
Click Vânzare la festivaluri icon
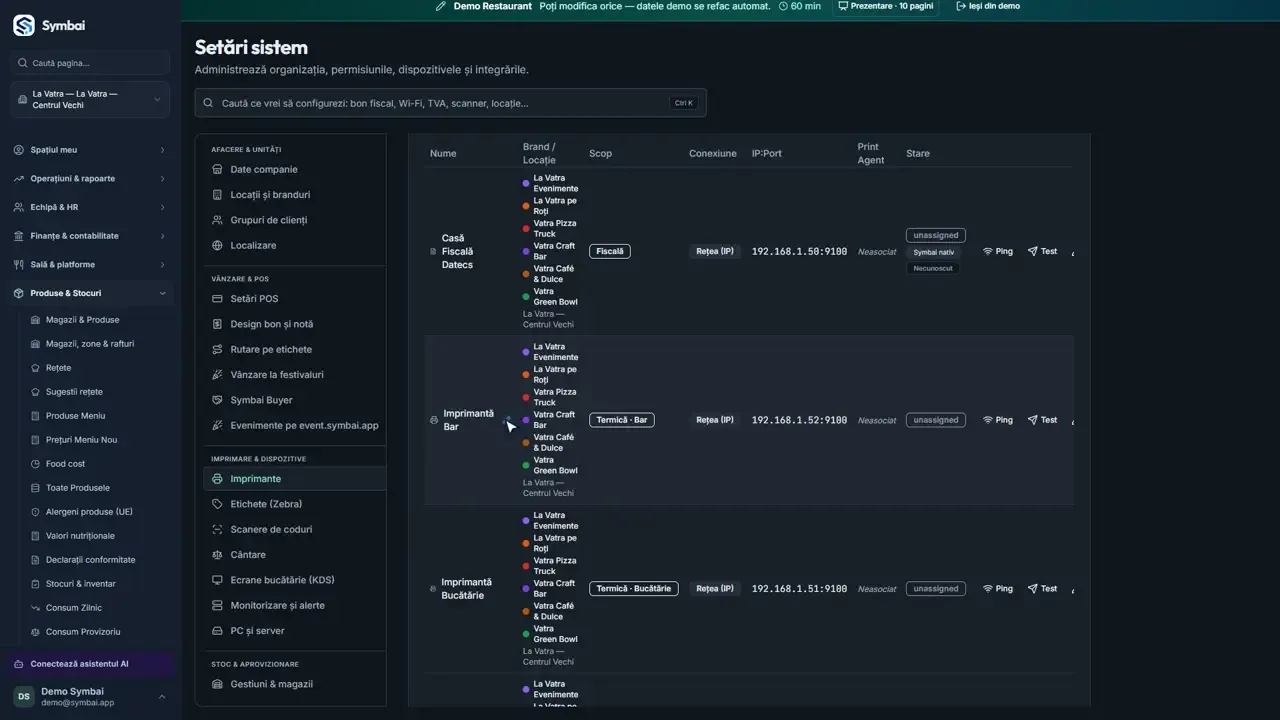218,375
